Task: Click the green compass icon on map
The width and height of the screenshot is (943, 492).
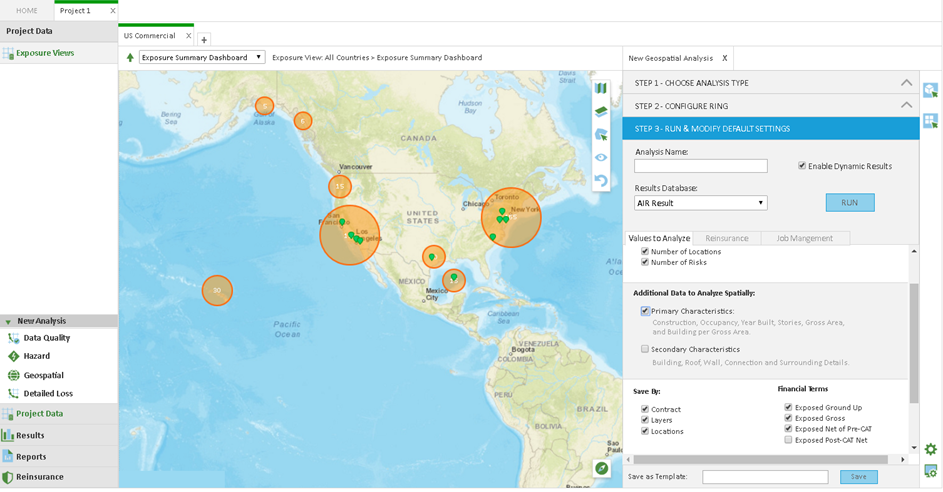Action: (x=602, y=468)
